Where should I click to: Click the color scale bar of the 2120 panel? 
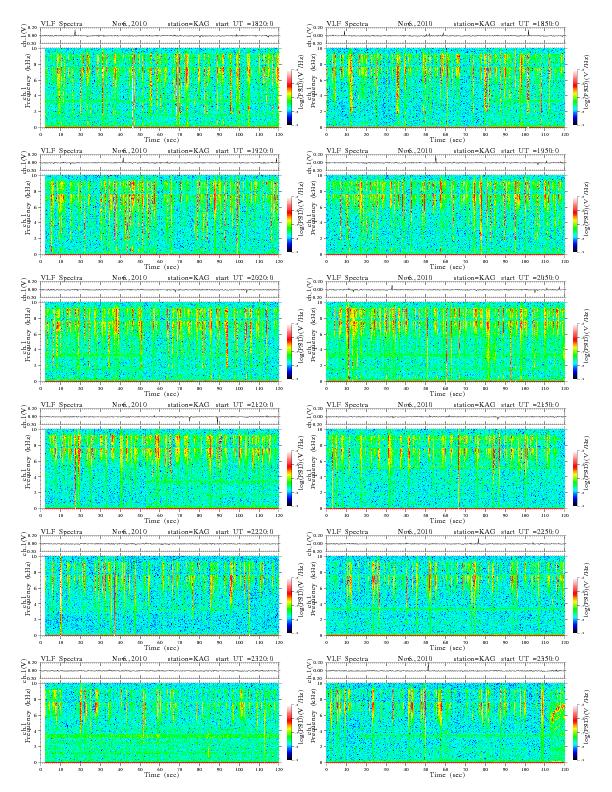pos(289,478)
